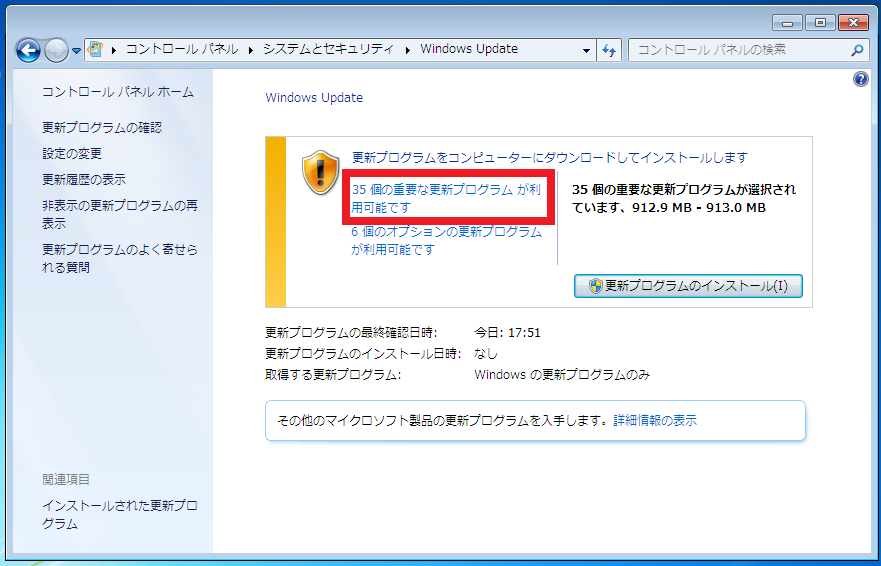Viewport: 881px width, 566px height.
Task: Open 更新履歴の表示 in sidebar
Action: point(84,179)
